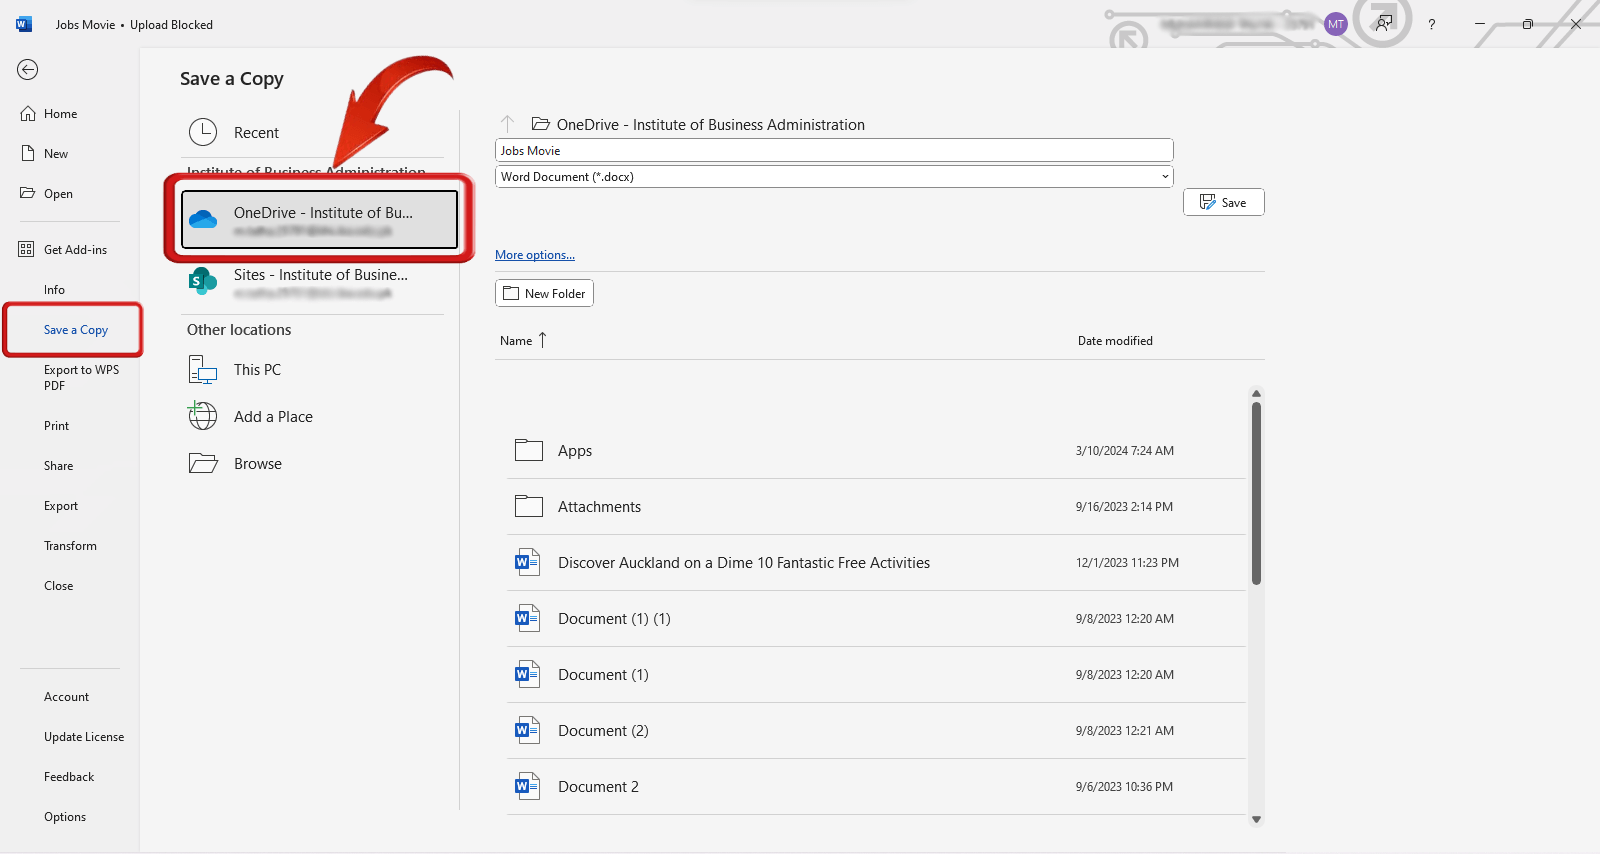Open Feedback page

[x=69, y=777]
